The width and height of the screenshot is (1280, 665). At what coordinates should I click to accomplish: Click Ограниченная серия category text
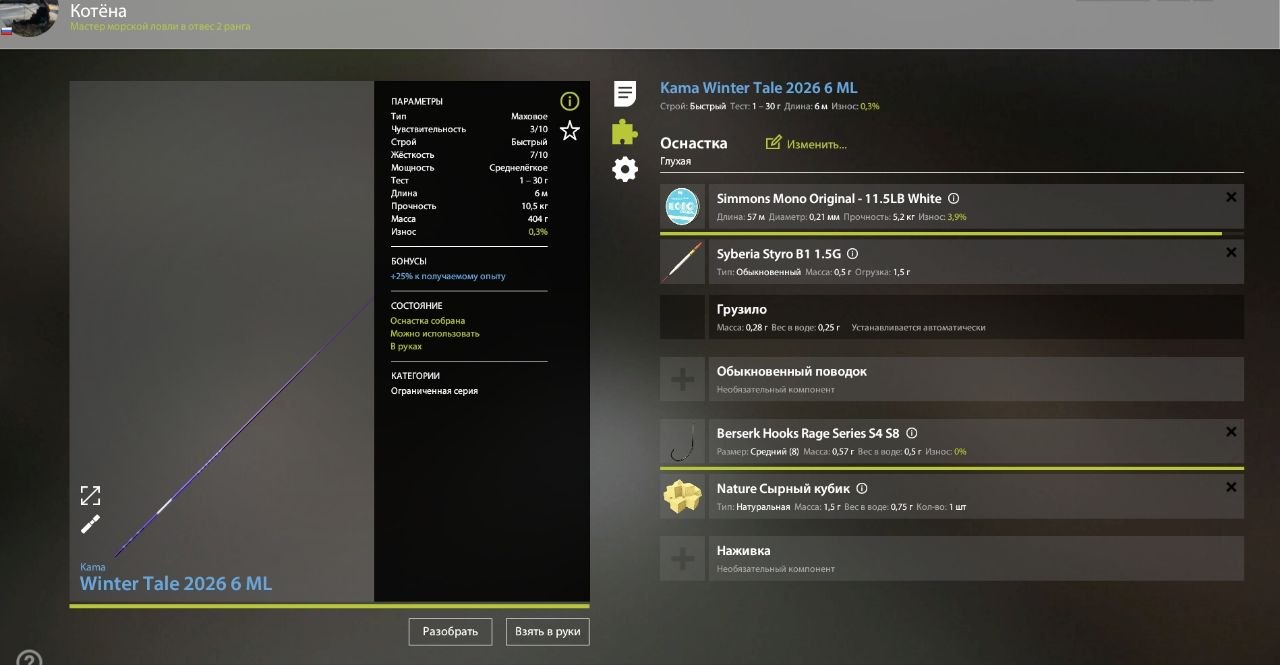[434, 391]
